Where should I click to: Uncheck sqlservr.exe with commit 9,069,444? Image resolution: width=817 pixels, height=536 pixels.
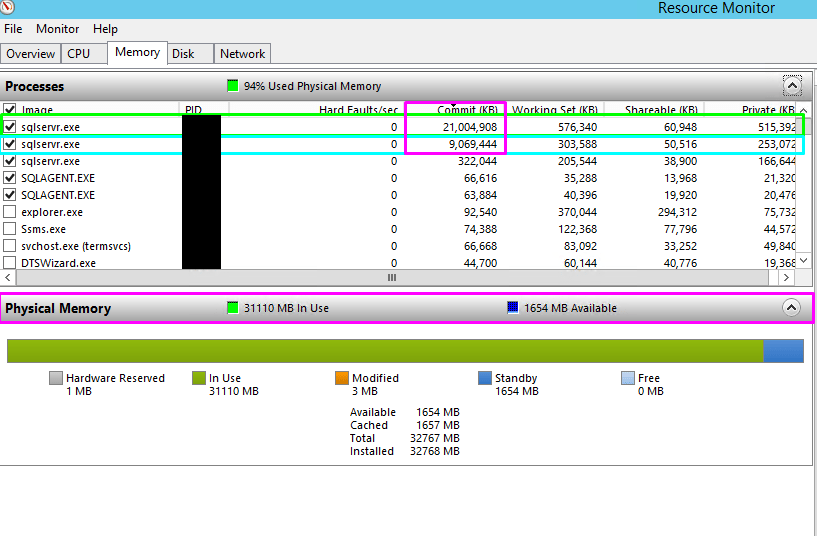coord(9,144)
